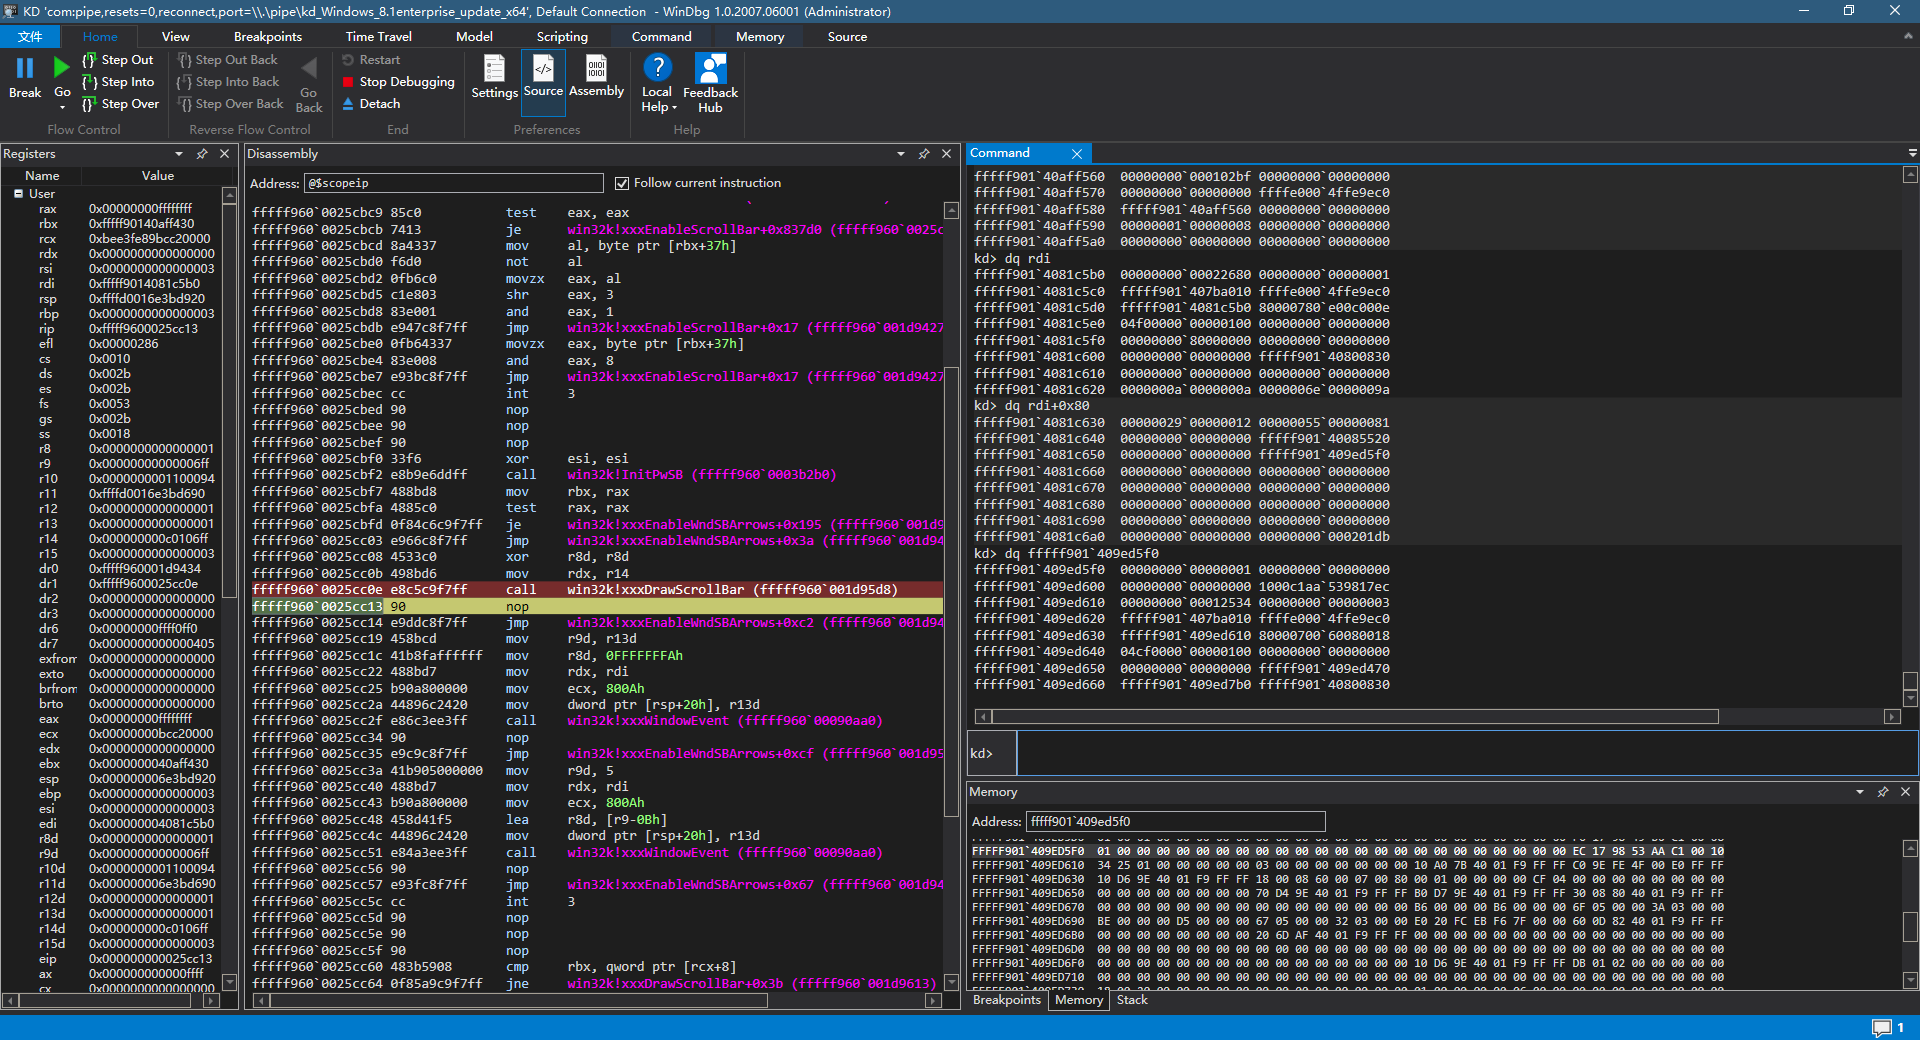Switch to Memory bottom tab
Viewport: 1920px width, 1040px height.
tap(1079, 1000)
